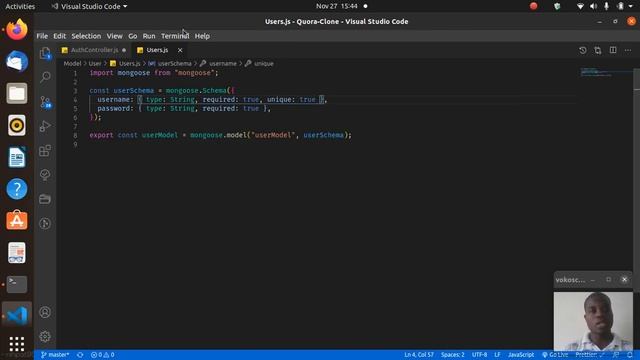Change the LF end of line sequence
The image size is (640, 360).
tap(497, 355)
